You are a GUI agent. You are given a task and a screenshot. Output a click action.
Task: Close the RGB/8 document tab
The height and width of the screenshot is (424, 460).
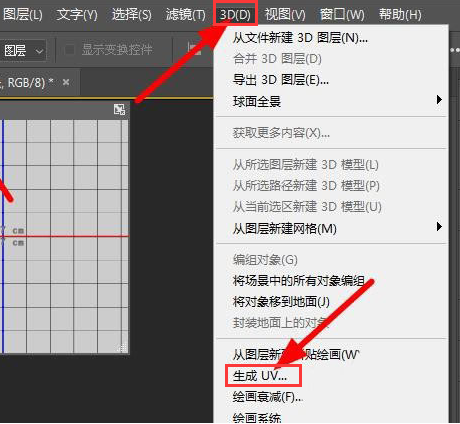[x=66, y=82]
